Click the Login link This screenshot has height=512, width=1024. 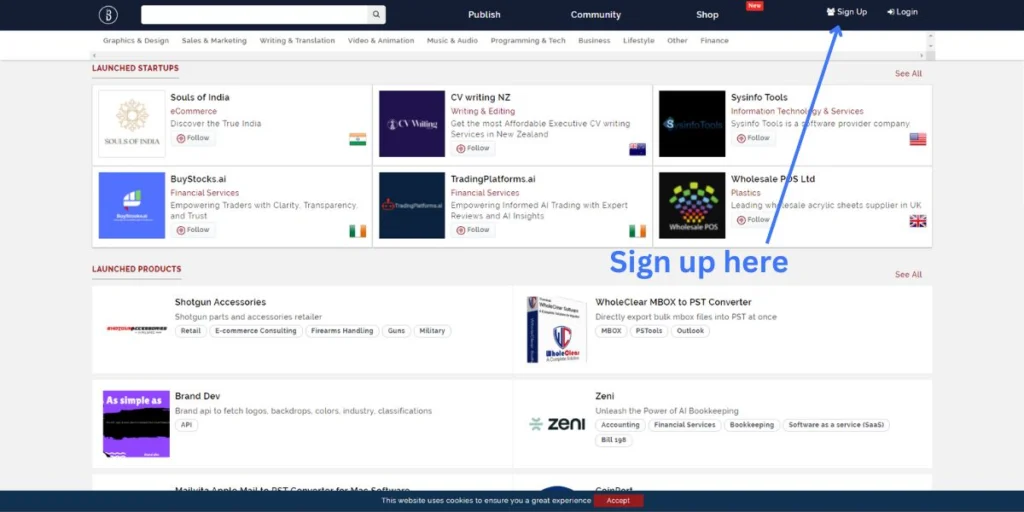pyautogui.click(x=902, y=12)
